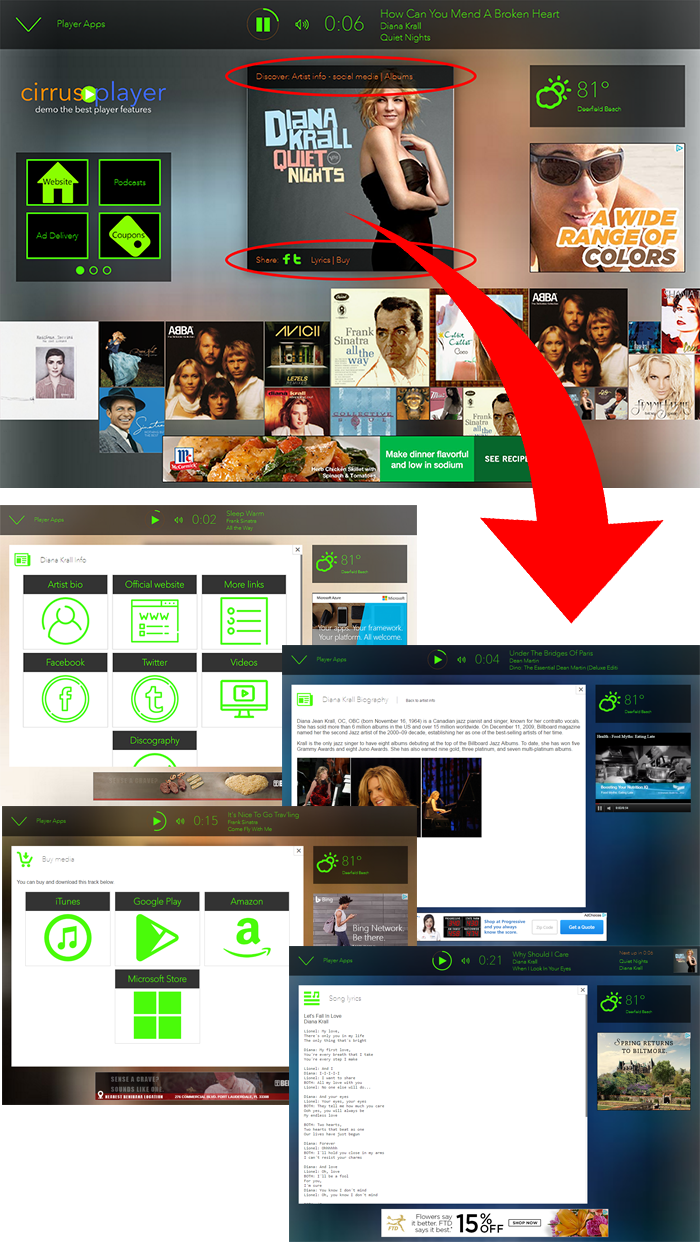This screenshot has width=700, height=1242.
Task: Close the Diana Krall Info panel
Action: click(x=297, y=550)
